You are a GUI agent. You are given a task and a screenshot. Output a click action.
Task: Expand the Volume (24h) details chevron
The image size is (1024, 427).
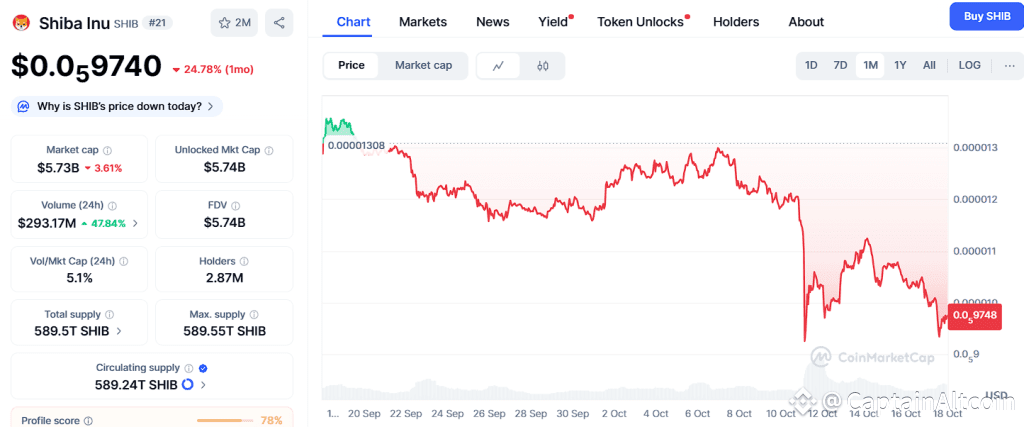click(x=136, y=223)
